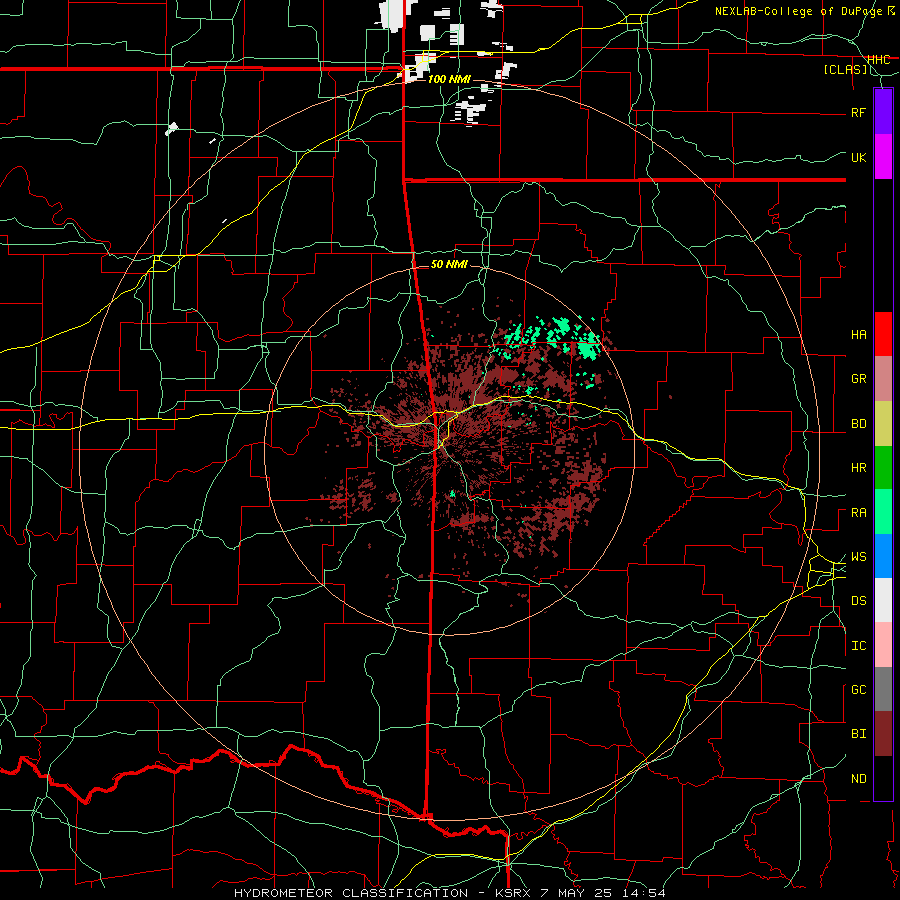This screenshot has width=900, height=900.
Task: Click the DS legend label
Action: pos(858,601)
